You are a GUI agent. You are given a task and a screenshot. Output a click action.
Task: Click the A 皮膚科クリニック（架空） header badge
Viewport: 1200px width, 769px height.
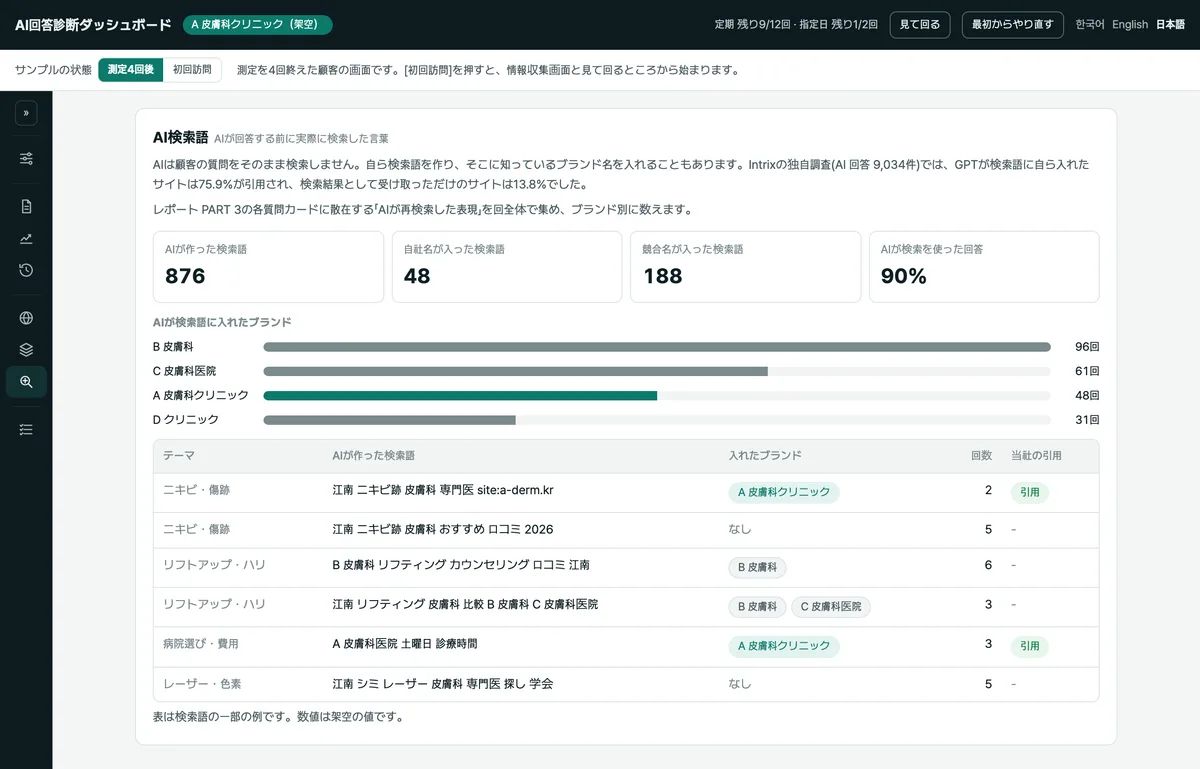point(257,25)
